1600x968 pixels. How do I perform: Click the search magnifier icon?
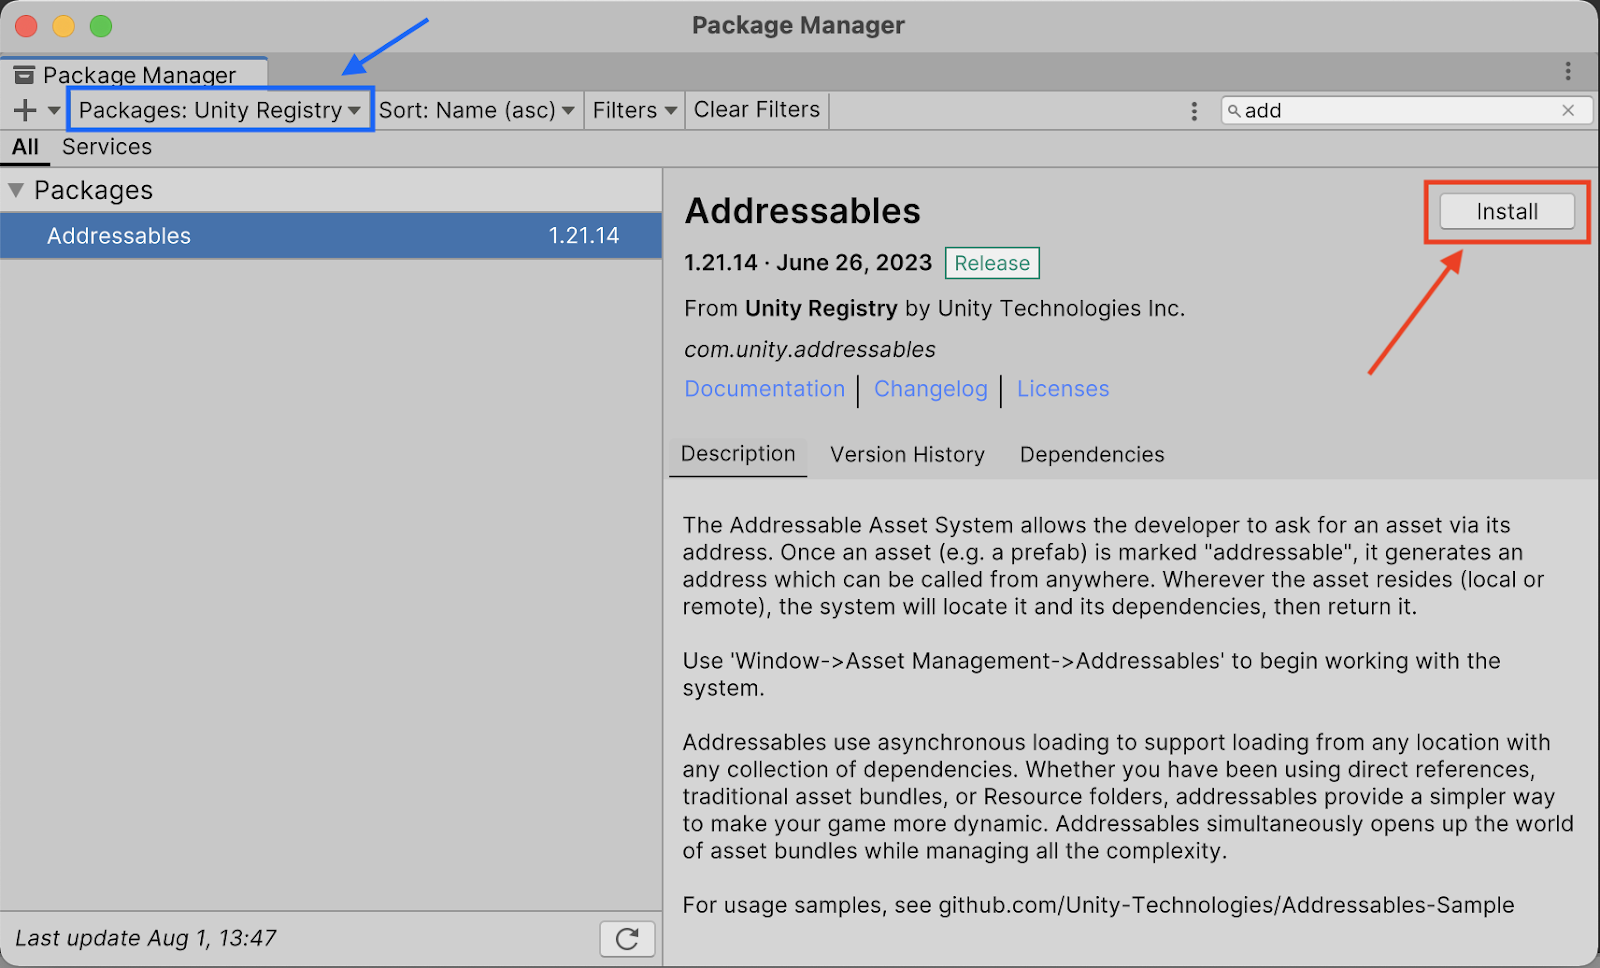1234,111
